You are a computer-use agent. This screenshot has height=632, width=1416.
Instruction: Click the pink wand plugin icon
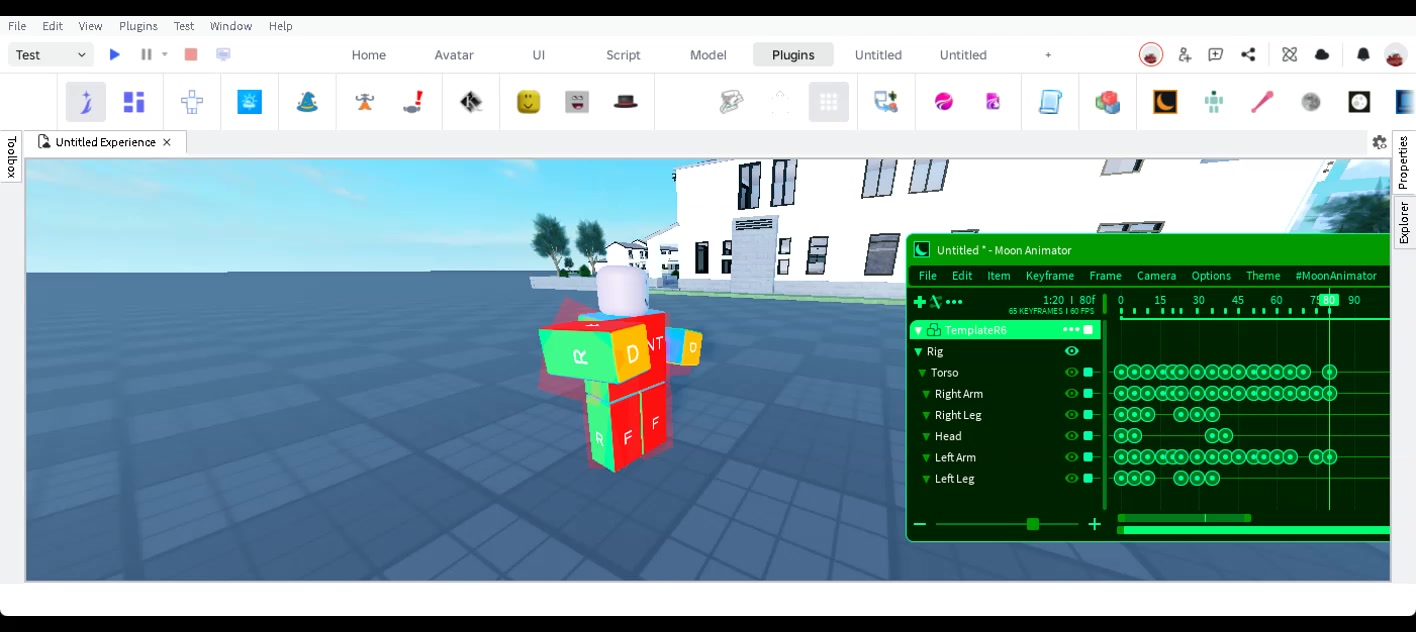tap(1262, 102)
